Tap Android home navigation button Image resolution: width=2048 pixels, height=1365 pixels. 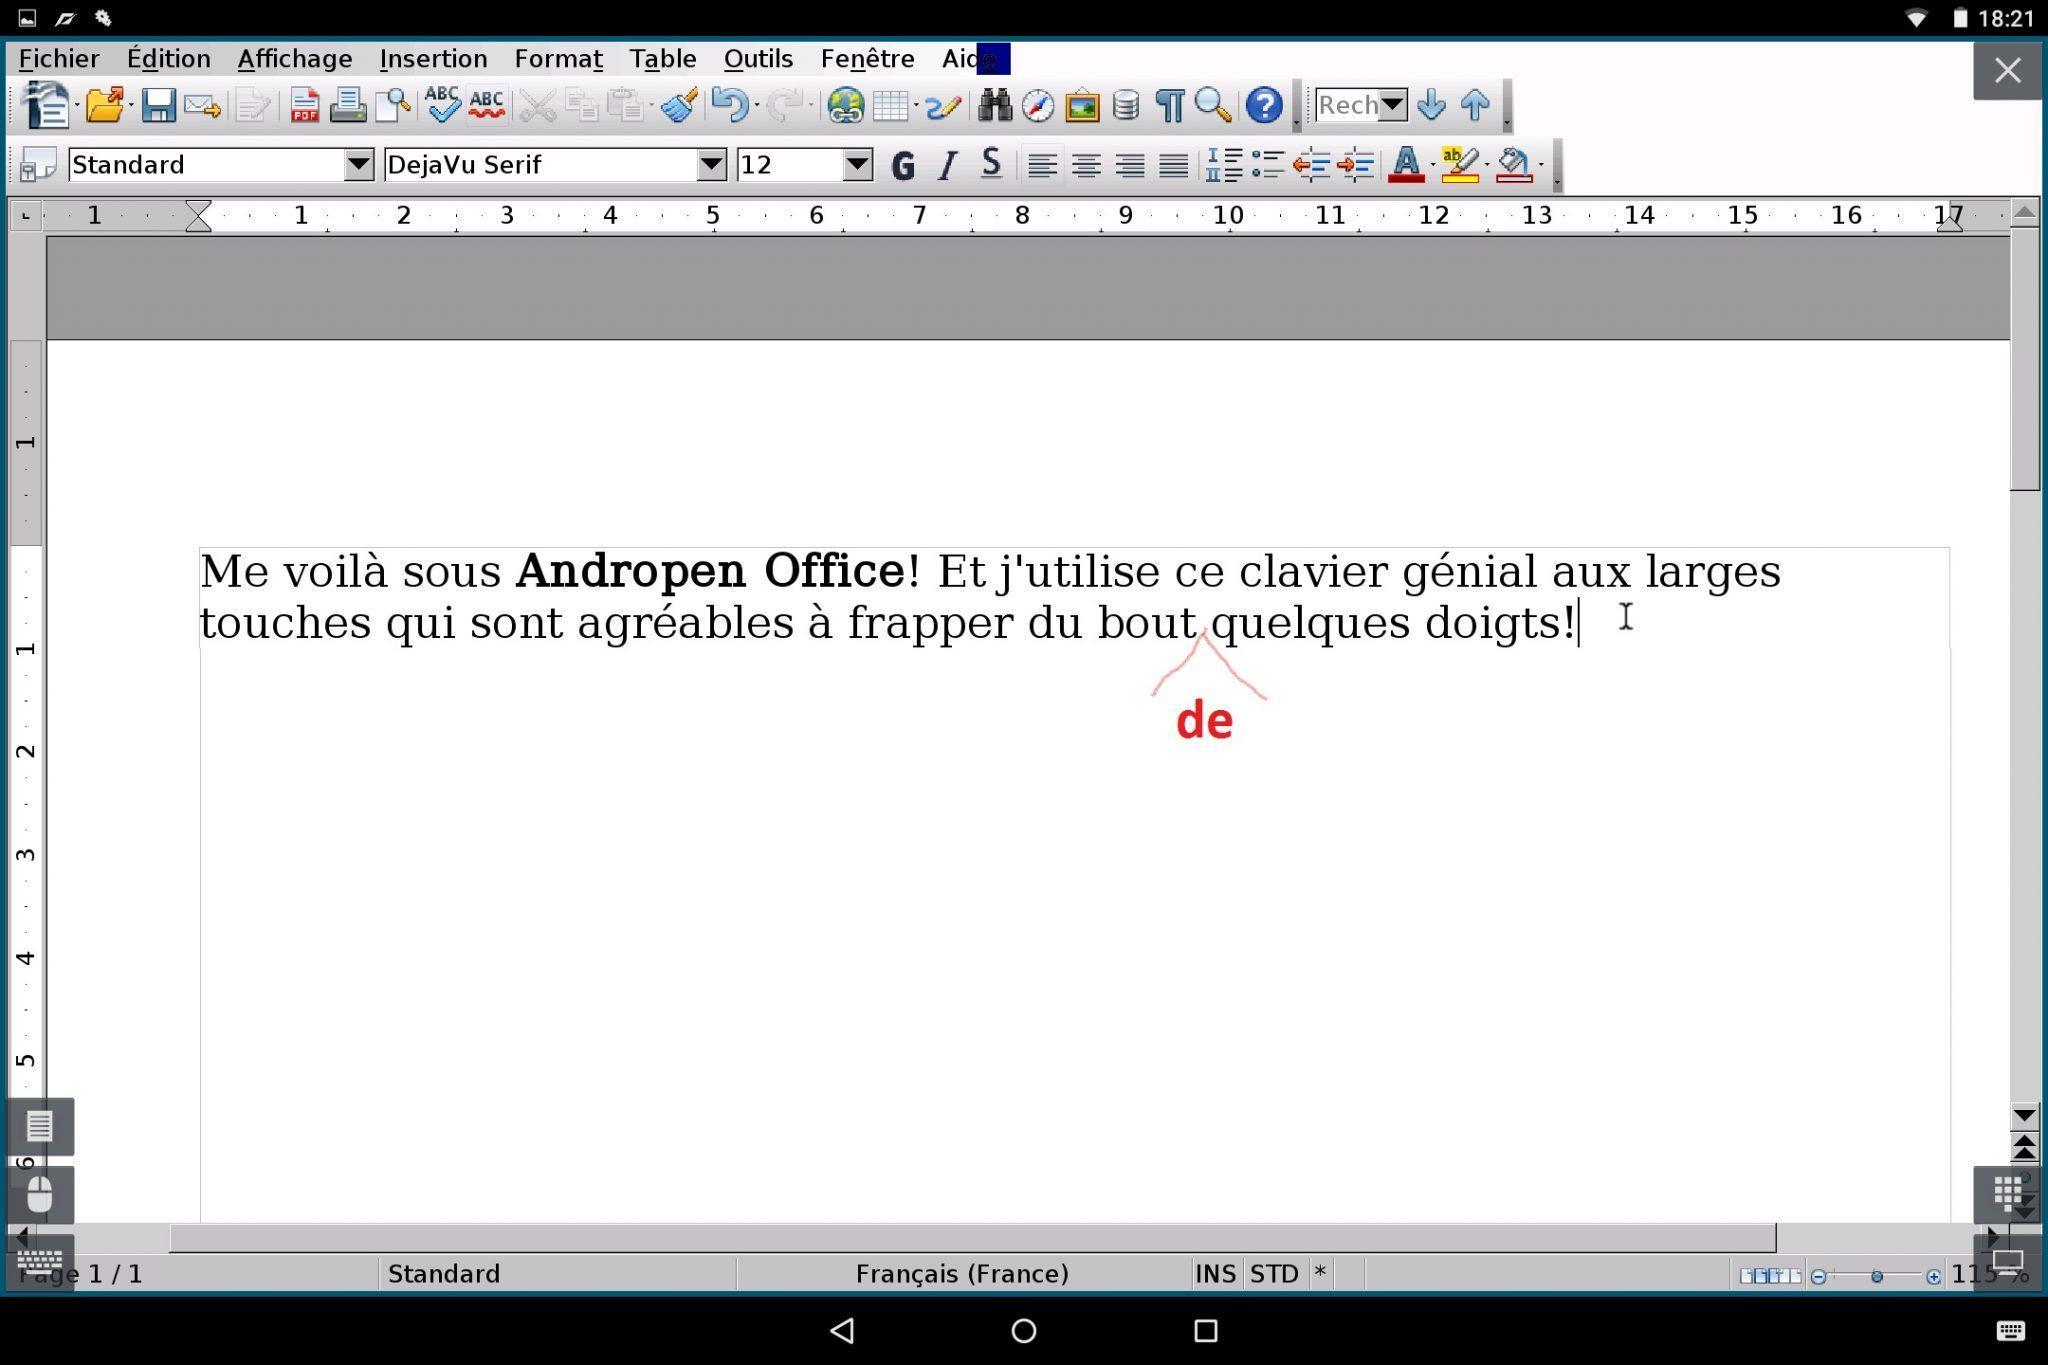[1024, 1330]
